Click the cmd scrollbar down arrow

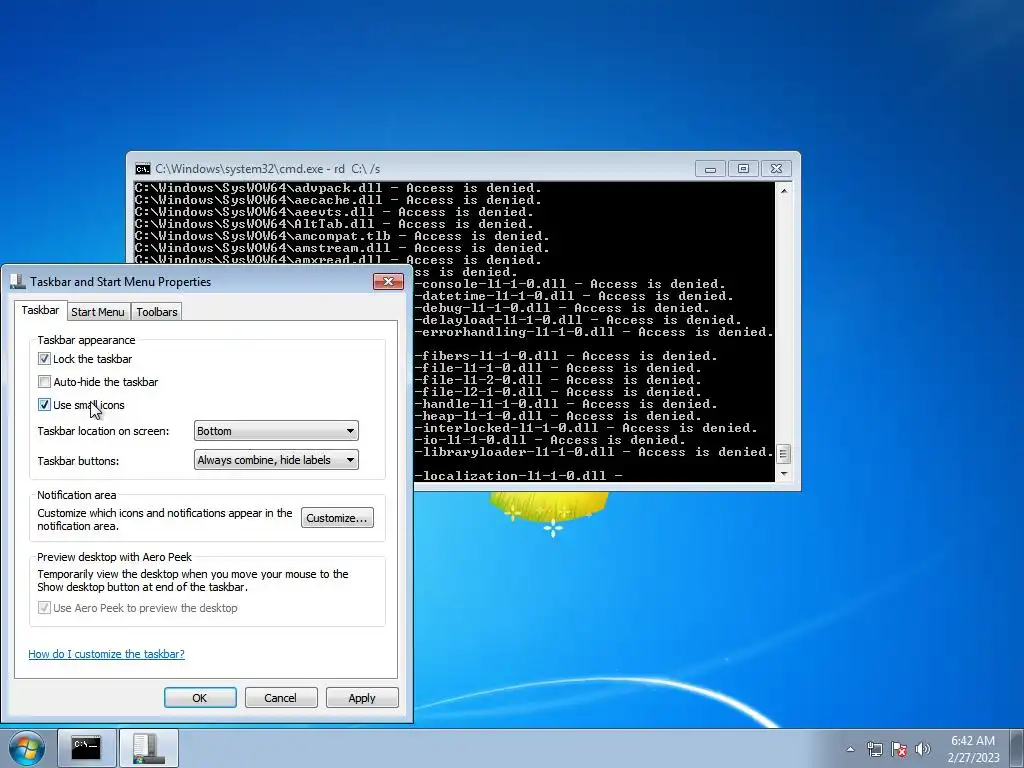click(784, 473)
